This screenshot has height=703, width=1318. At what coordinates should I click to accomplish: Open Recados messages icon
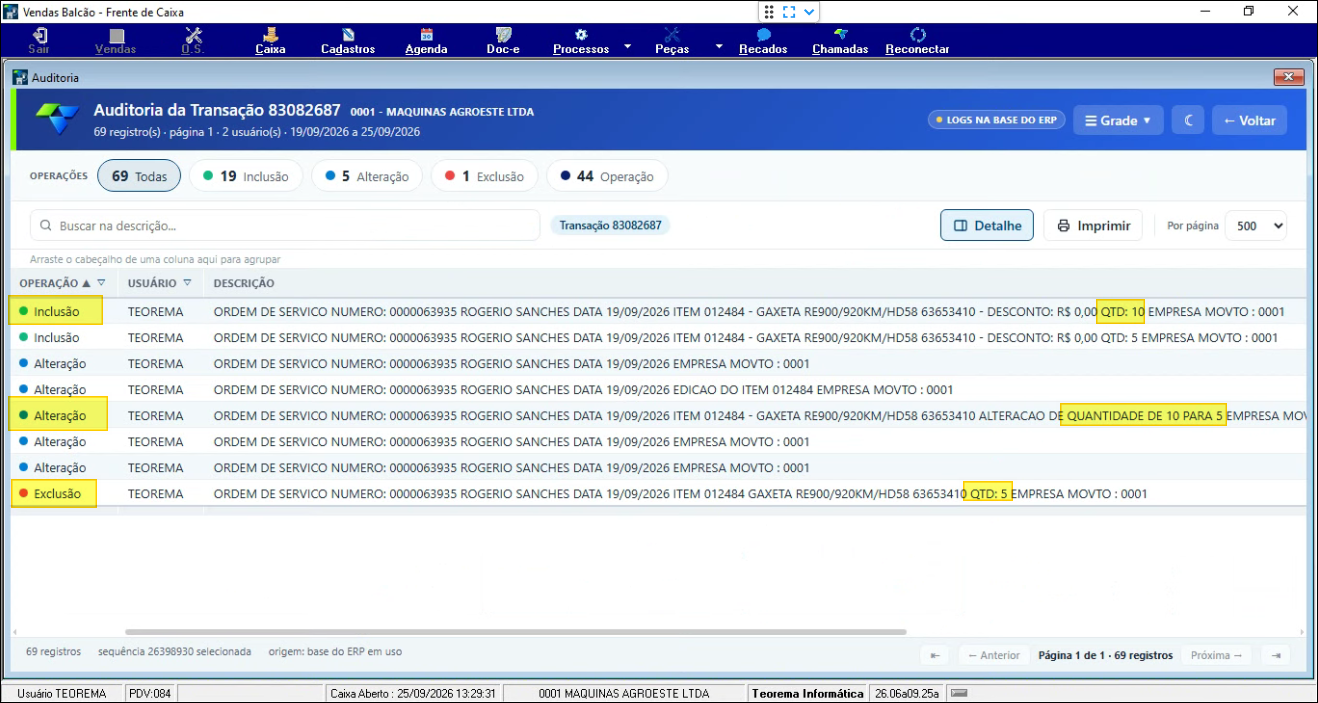(x=763, y=36)
